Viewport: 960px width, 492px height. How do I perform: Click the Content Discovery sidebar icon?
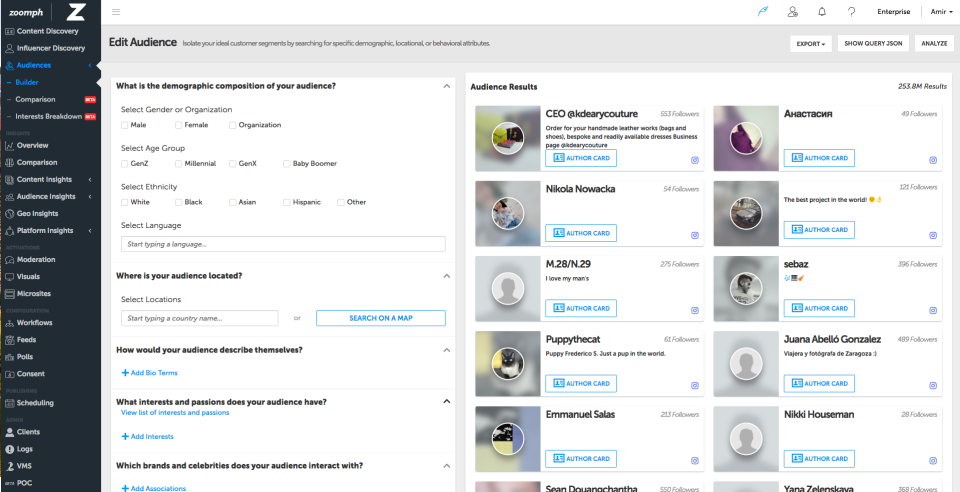click(9, 31)
